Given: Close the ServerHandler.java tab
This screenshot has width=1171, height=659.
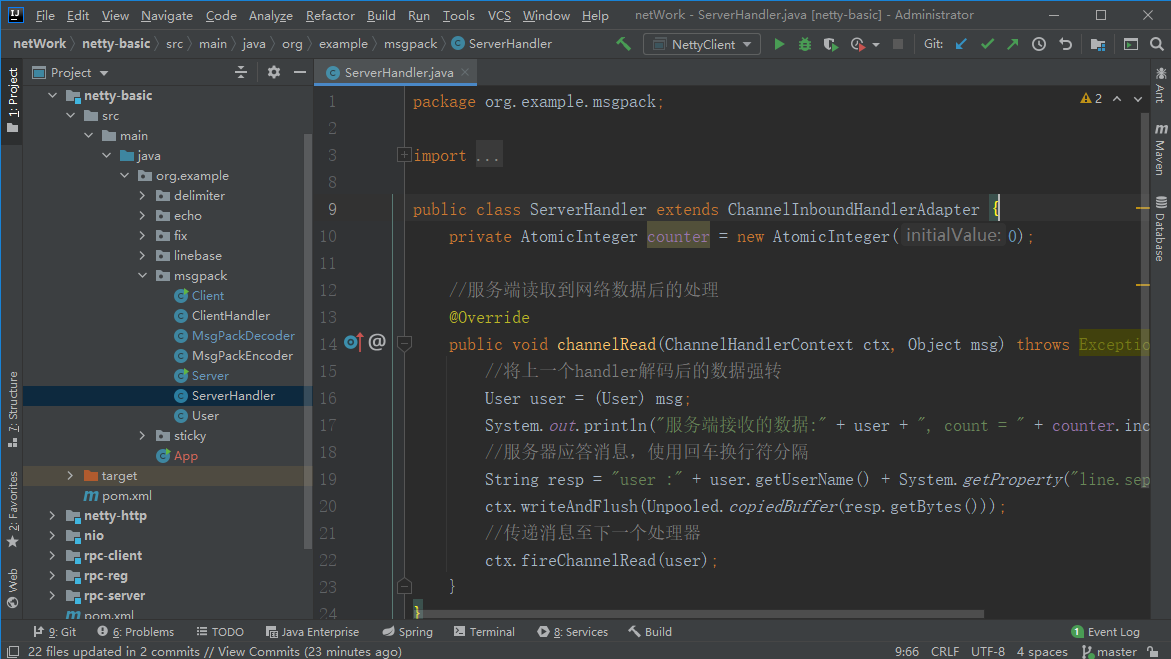Looking at the screenshot, I should pyautogui.click(x=465, y=72).
